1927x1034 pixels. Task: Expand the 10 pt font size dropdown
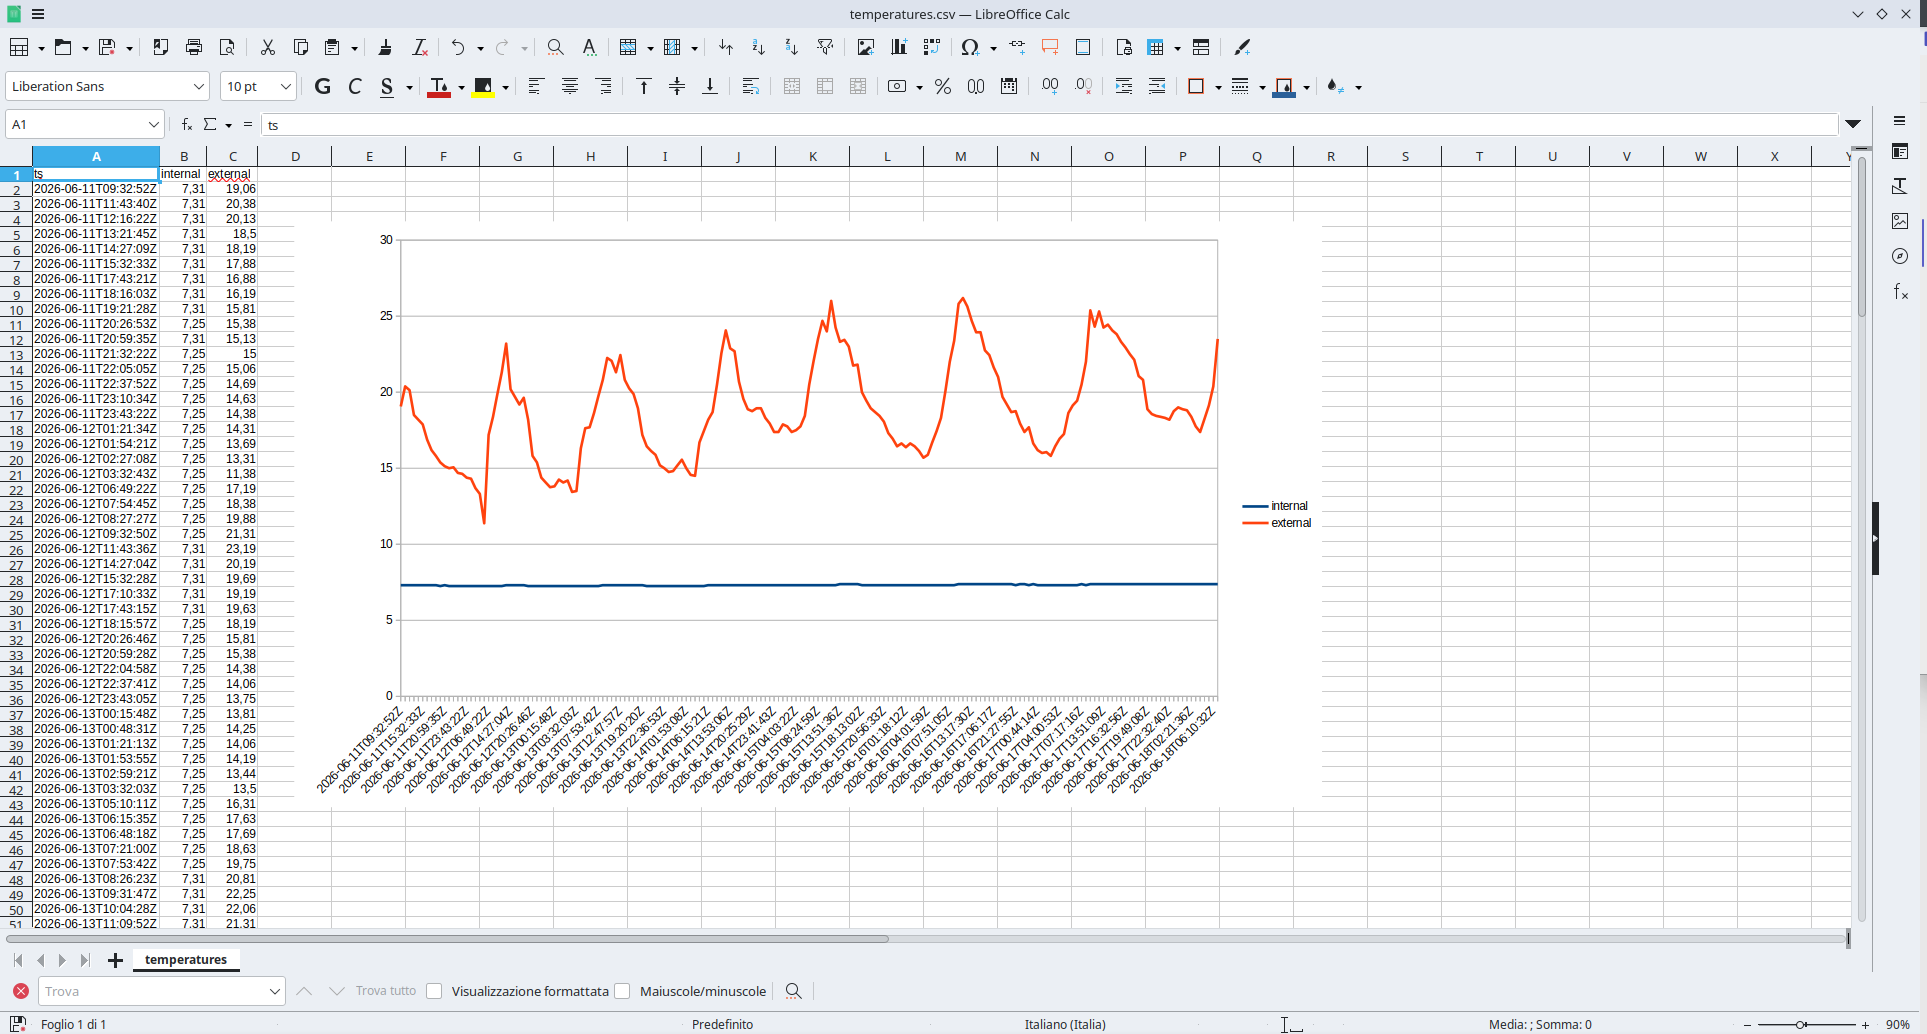tap(285, 86)
